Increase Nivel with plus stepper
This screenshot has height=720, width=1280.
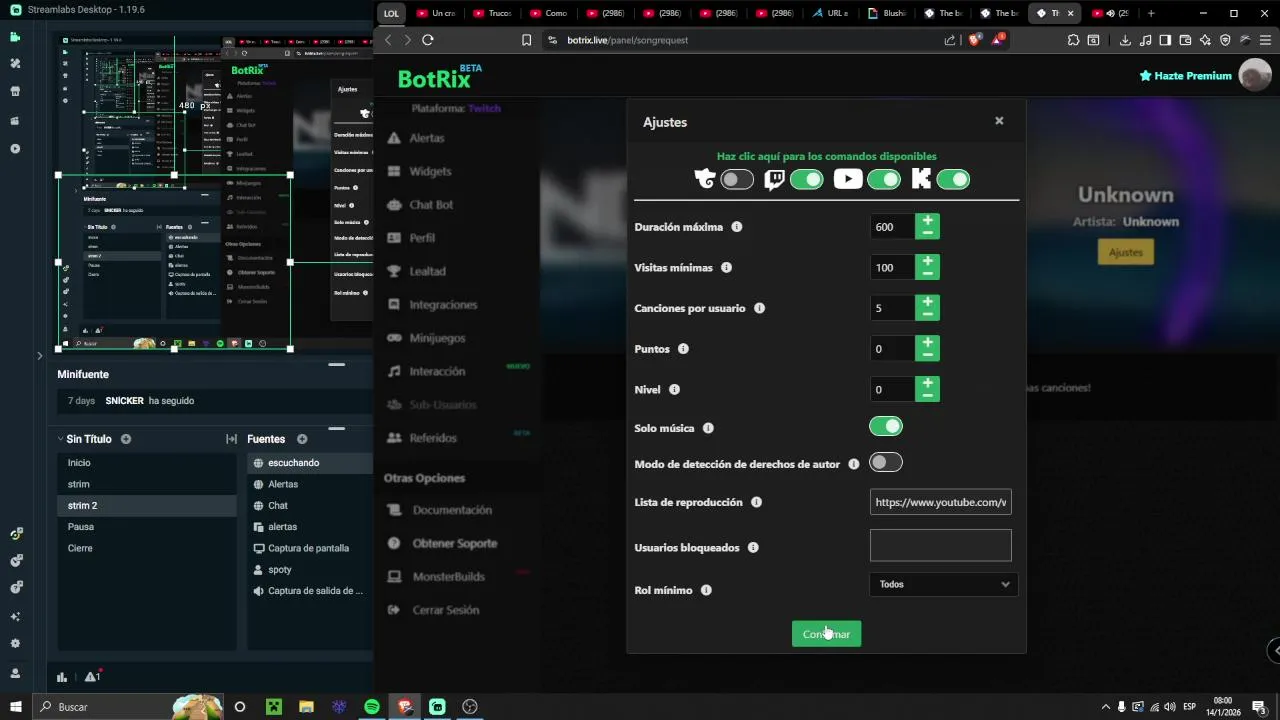(928, 383)
